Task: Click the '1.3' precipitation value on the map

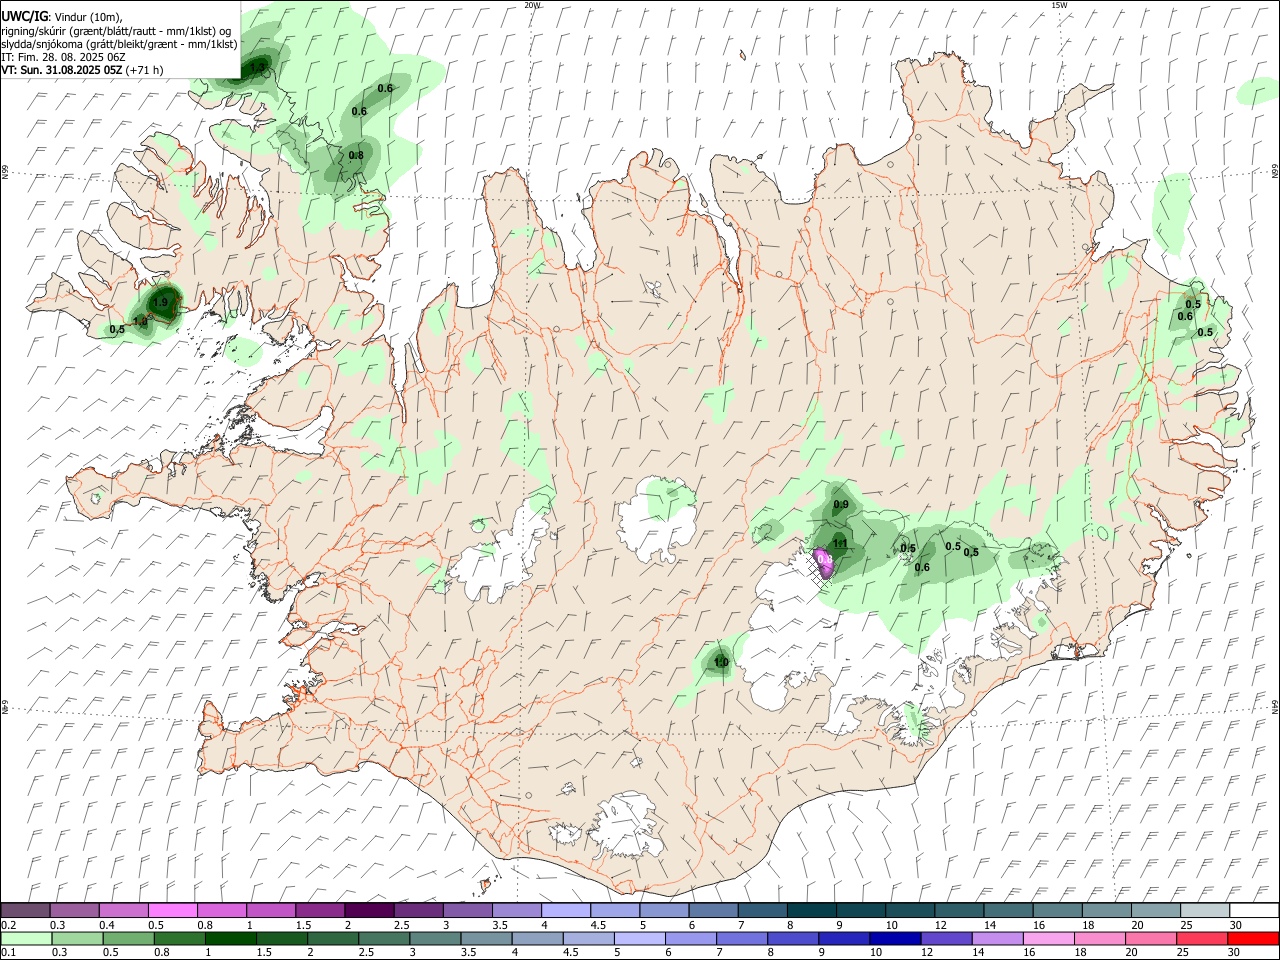Action: click(x=258, y=68)
